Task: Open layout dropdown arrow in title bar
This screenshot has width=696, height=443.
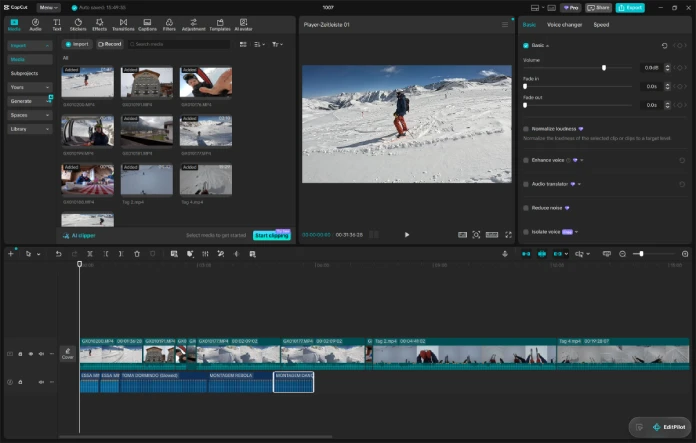Action: tap(543, 8)
